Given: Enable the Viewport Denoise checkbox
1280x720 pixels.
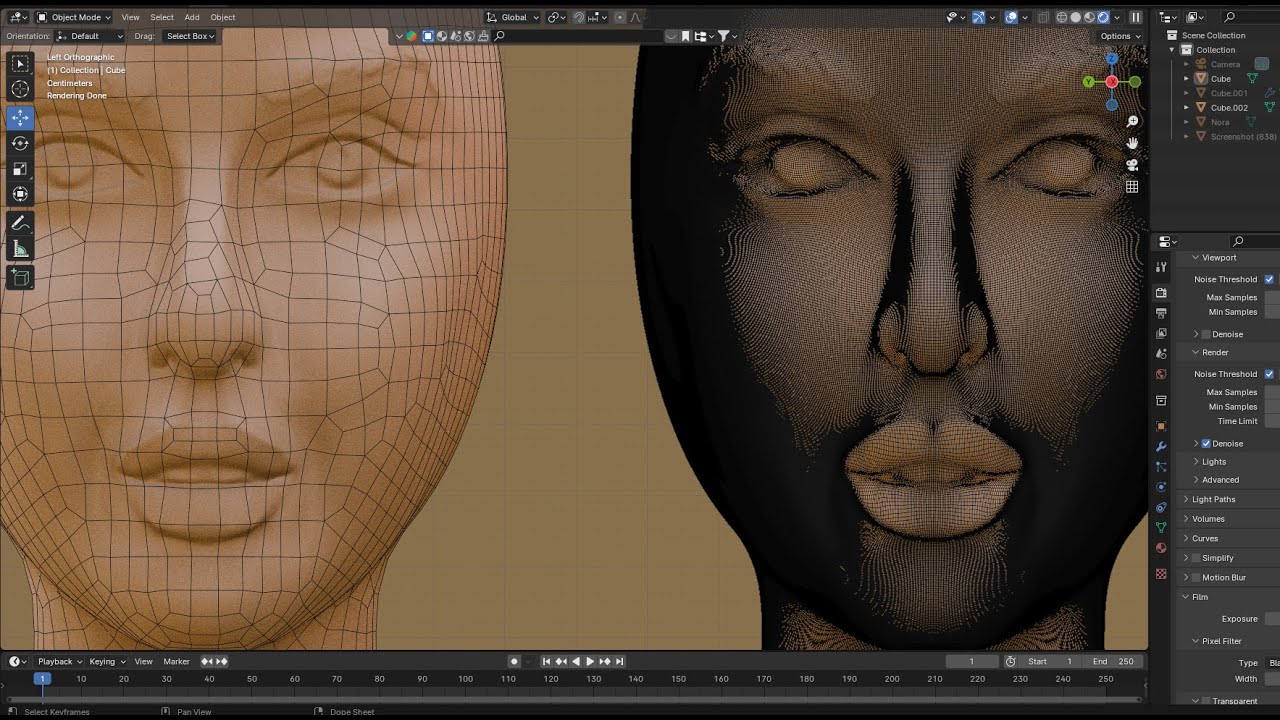Looking at the screenshot, I should (1206, 334).
